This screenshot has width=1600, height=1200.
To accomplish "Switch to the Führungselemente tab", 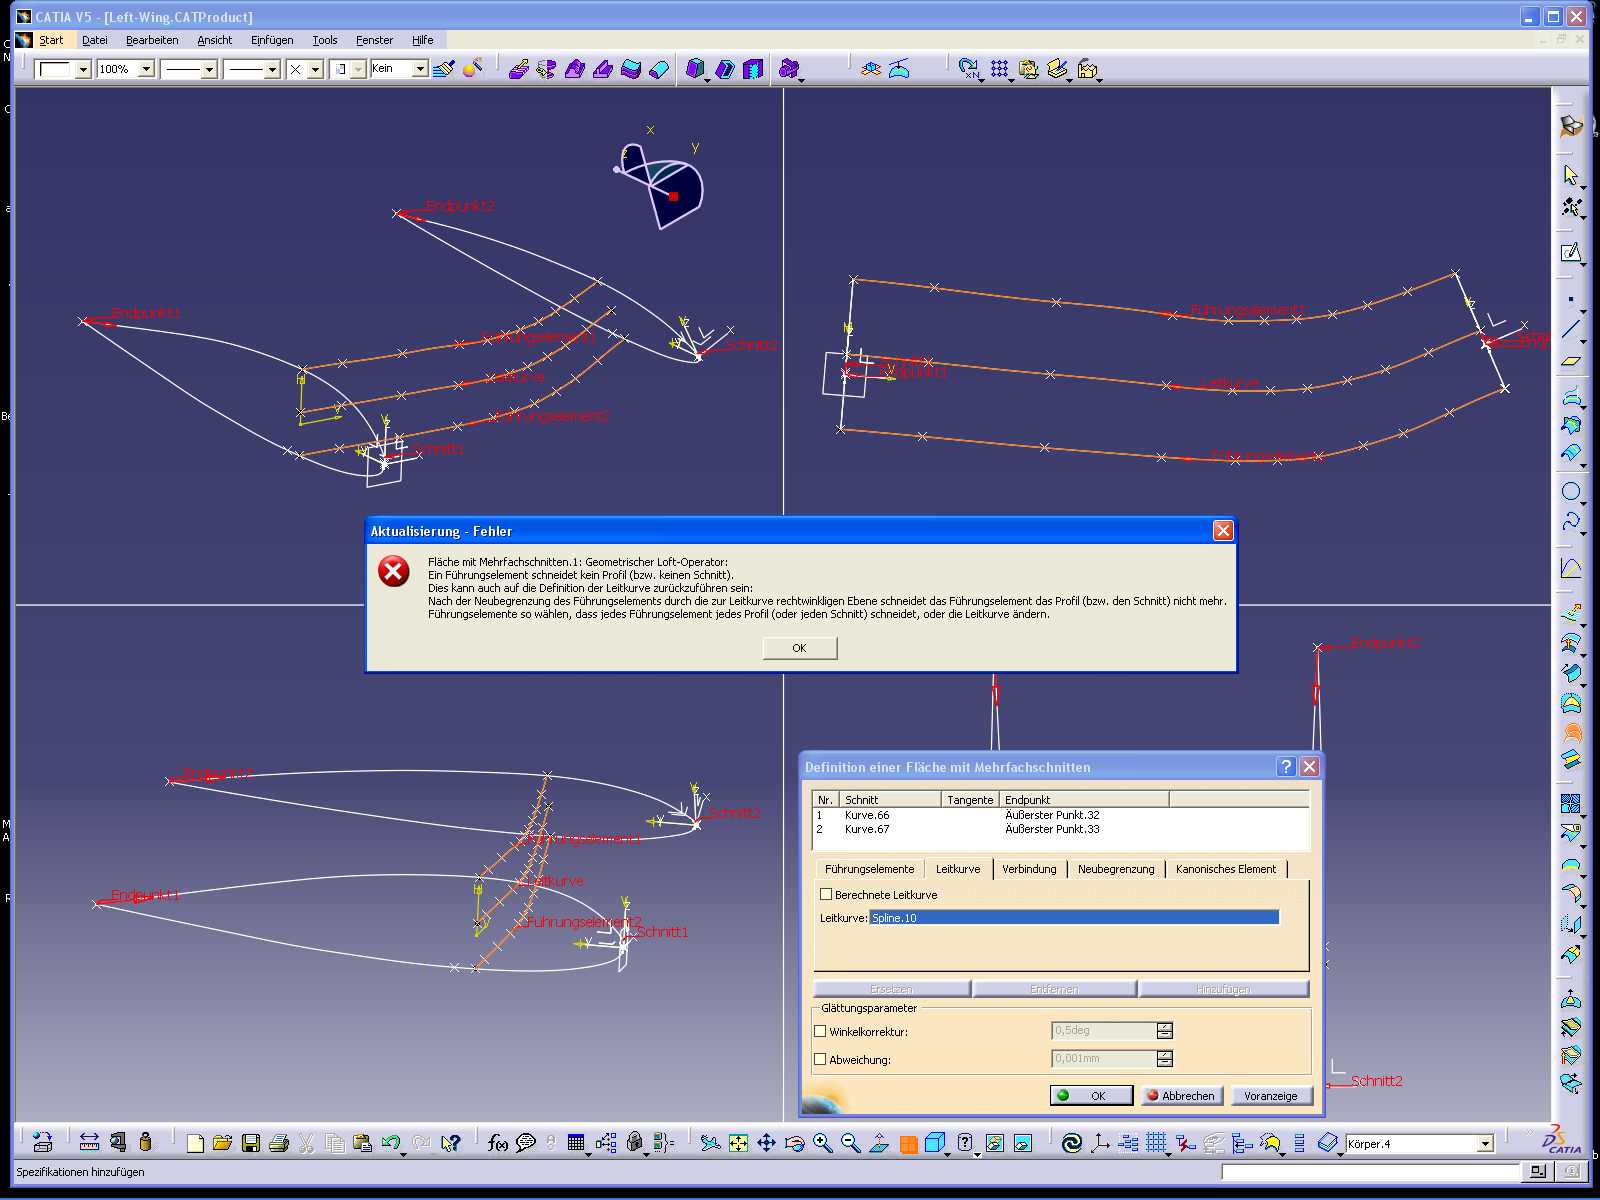I will (869, 869).
